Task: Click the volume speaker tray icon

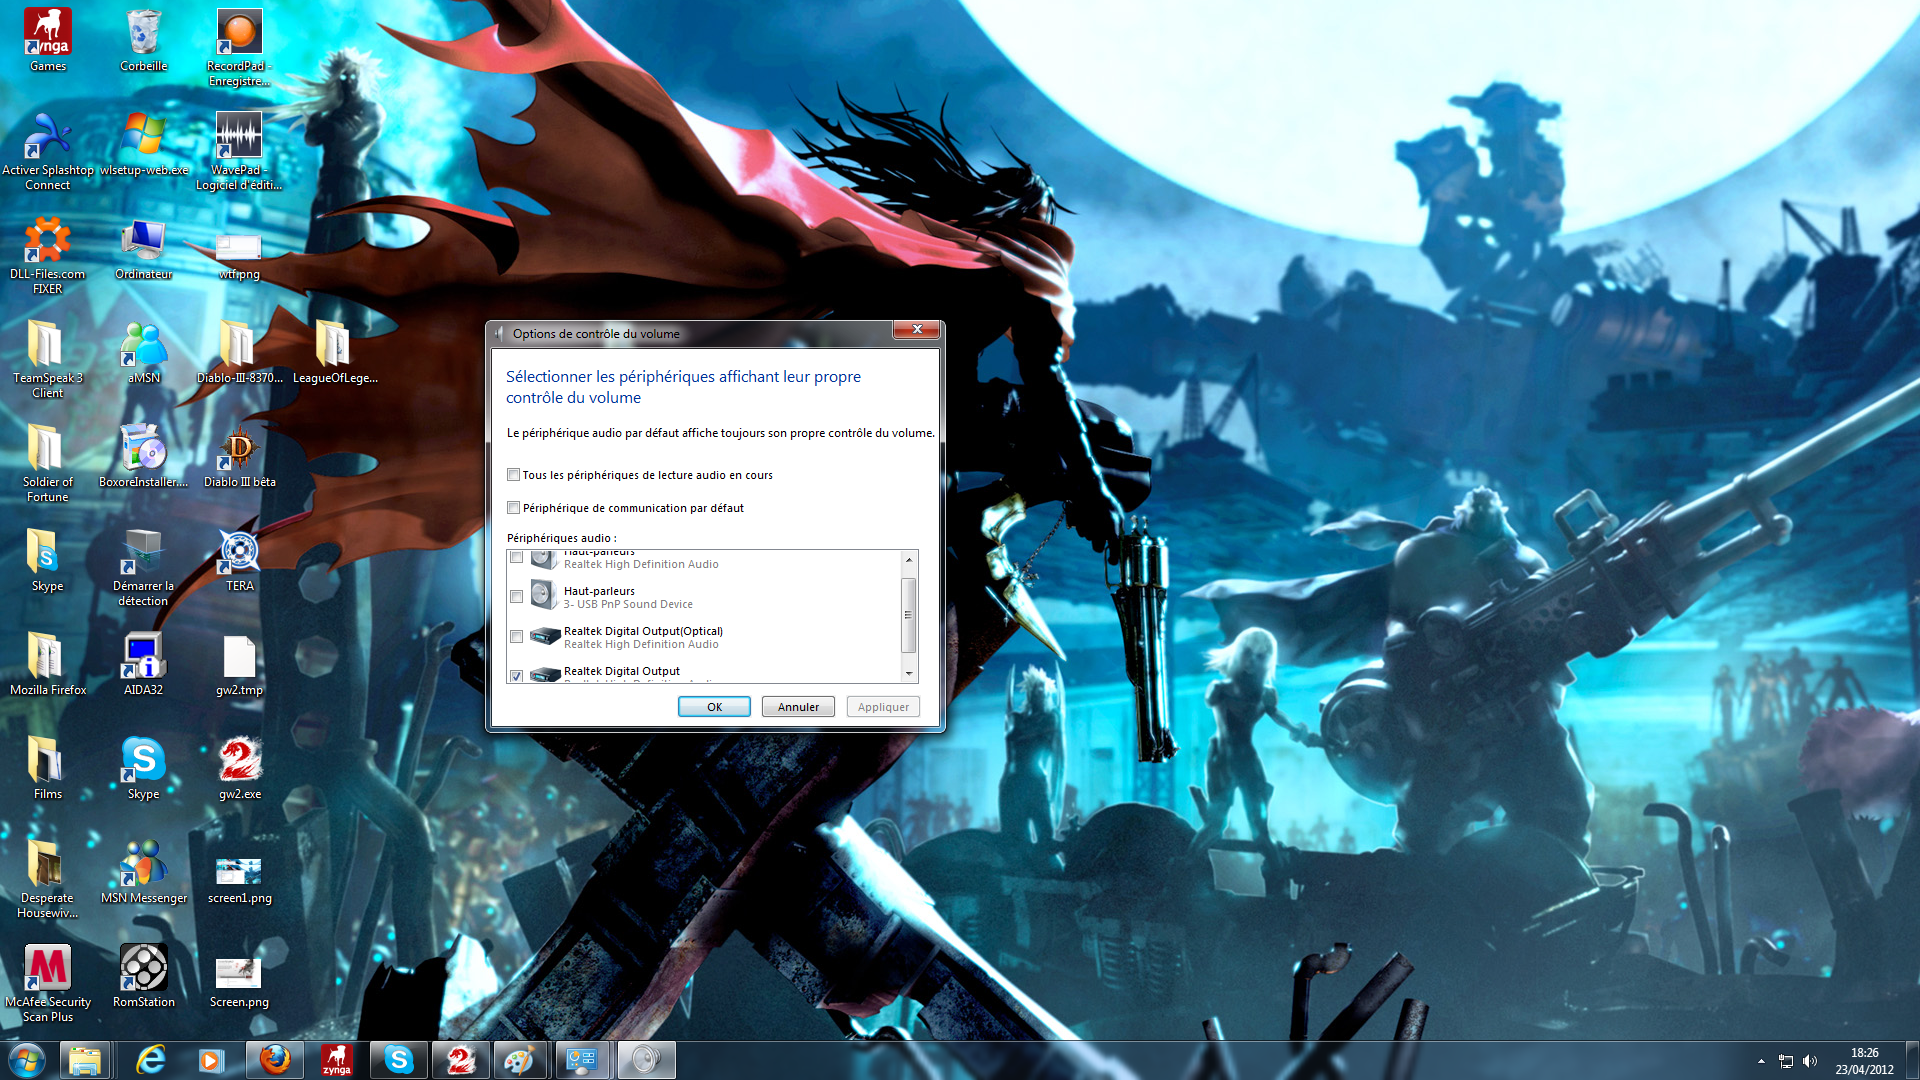Action: 1810,1061
